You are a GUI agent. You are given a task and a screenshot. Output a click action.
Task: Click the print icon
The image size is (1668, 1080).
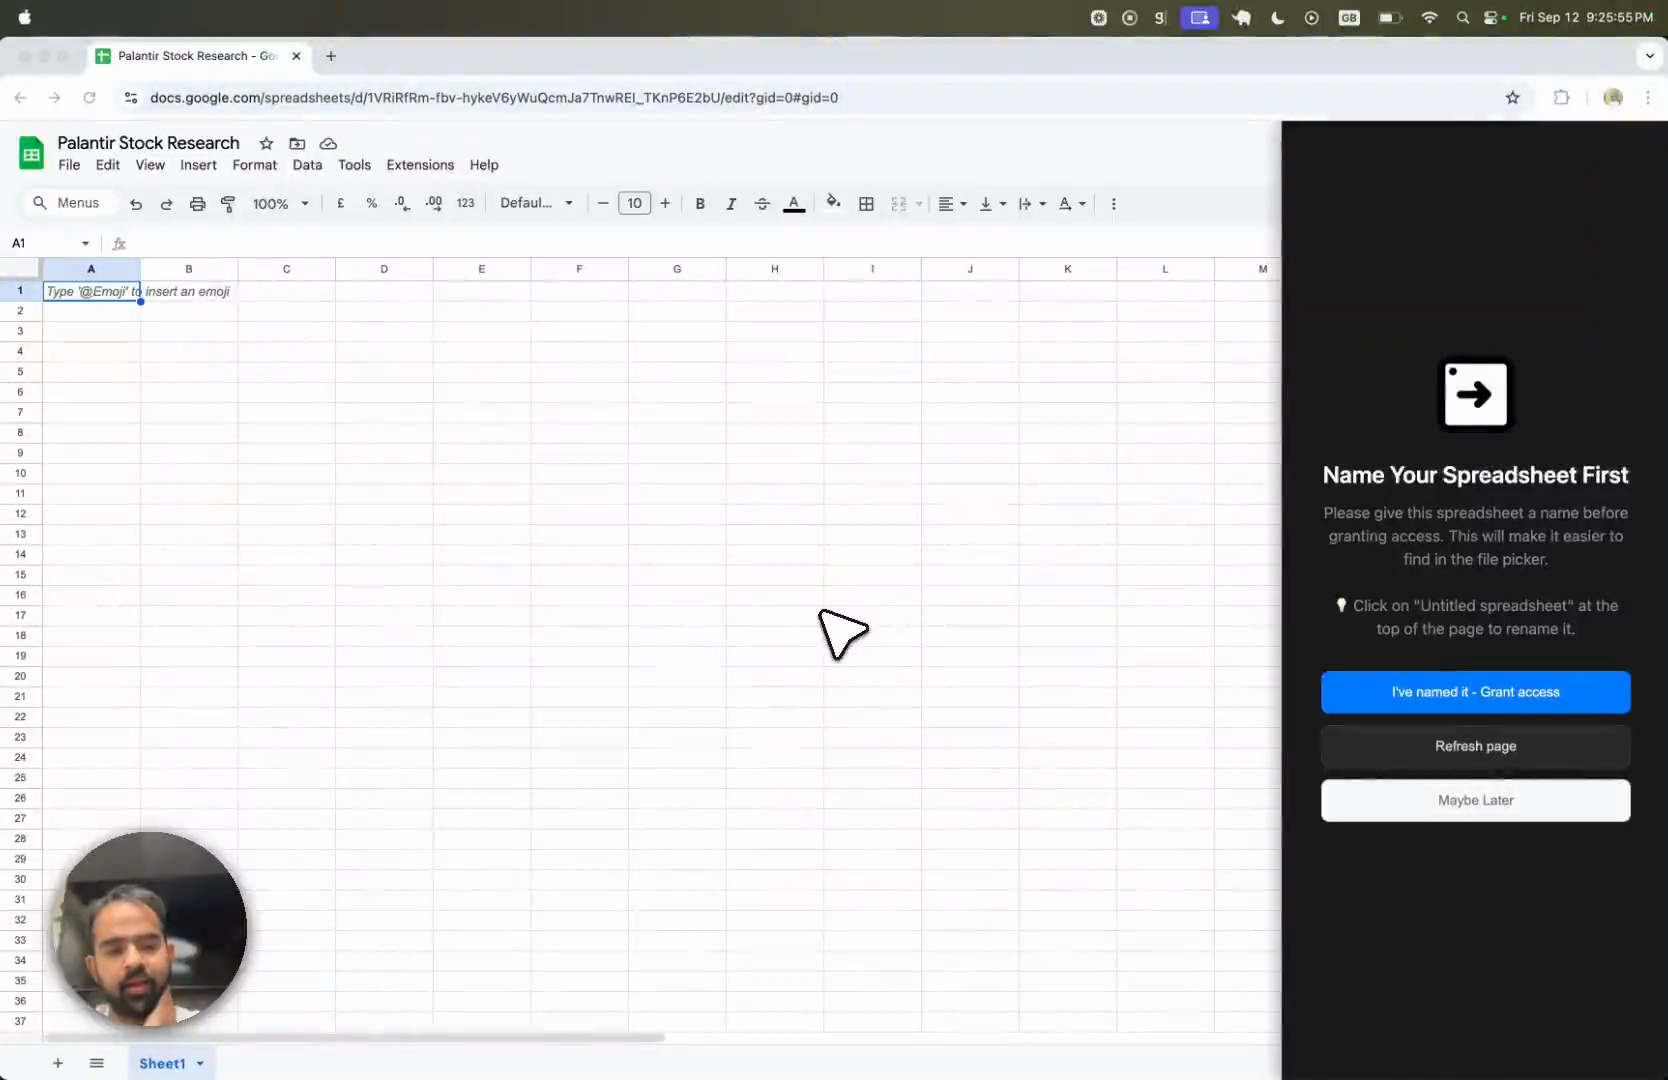click(x=197, y=204)
